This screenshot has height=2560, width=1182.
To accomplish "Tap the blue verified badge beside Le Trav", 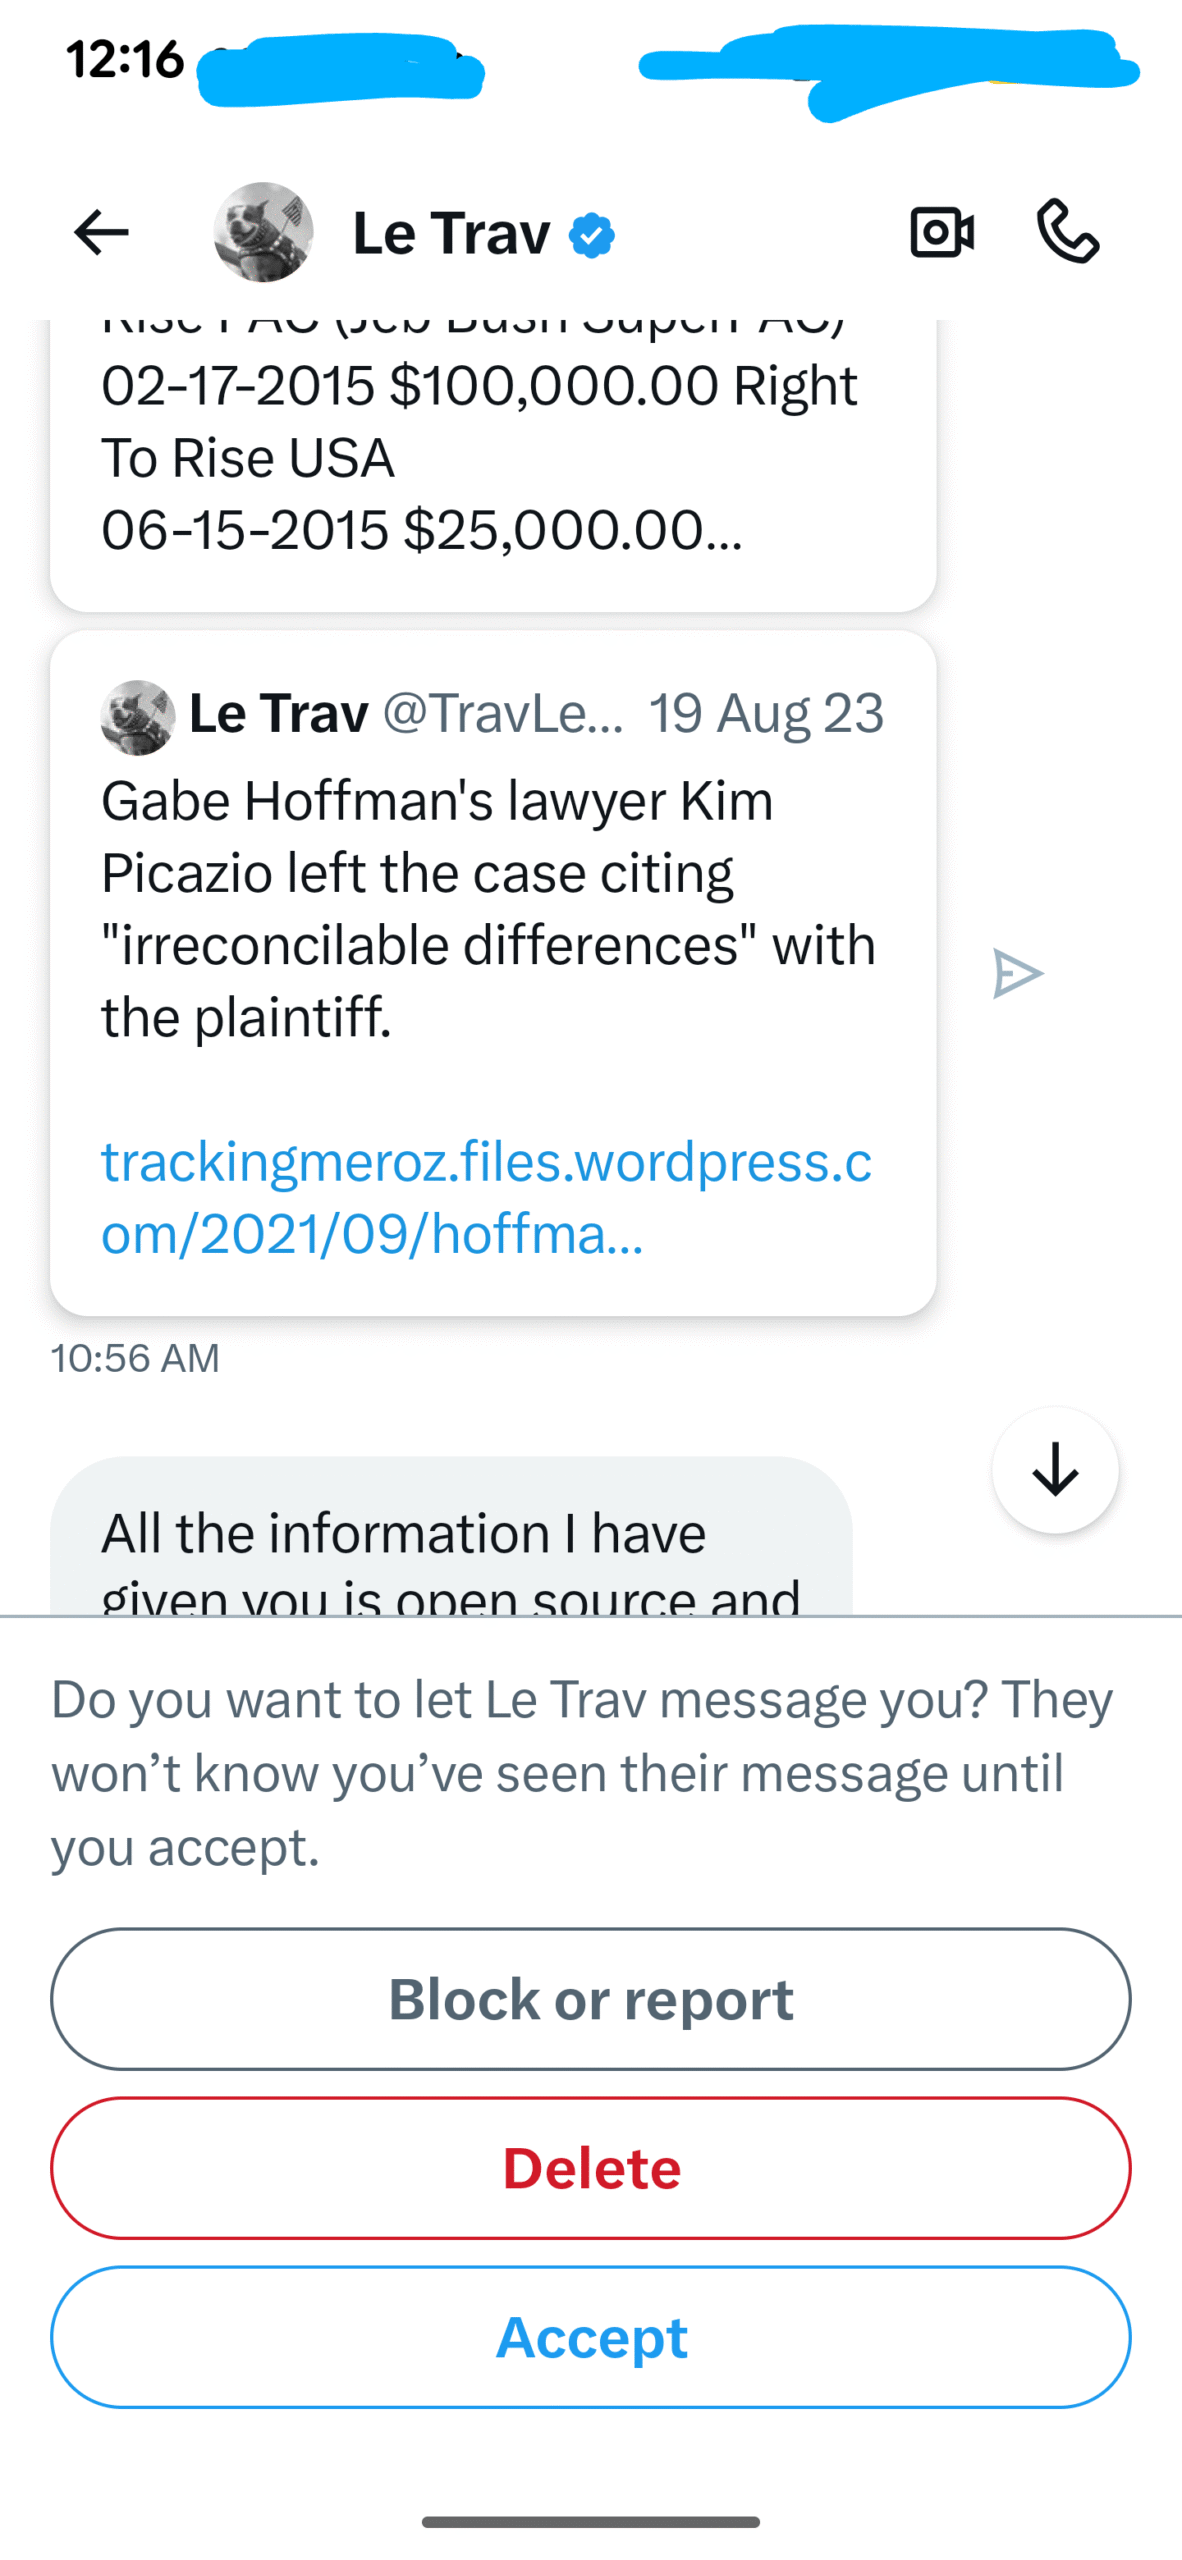I will (x=592, y=236).
